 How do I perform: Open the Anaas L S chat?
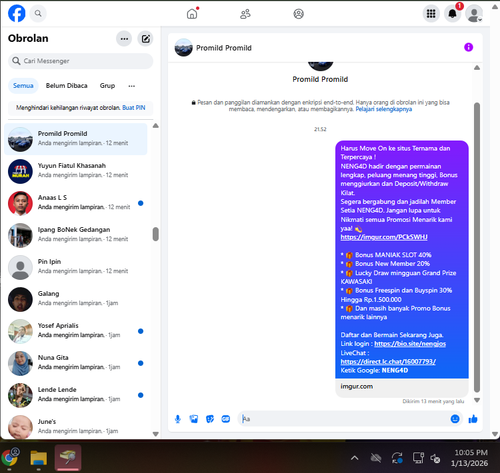[x=76, y=203]
